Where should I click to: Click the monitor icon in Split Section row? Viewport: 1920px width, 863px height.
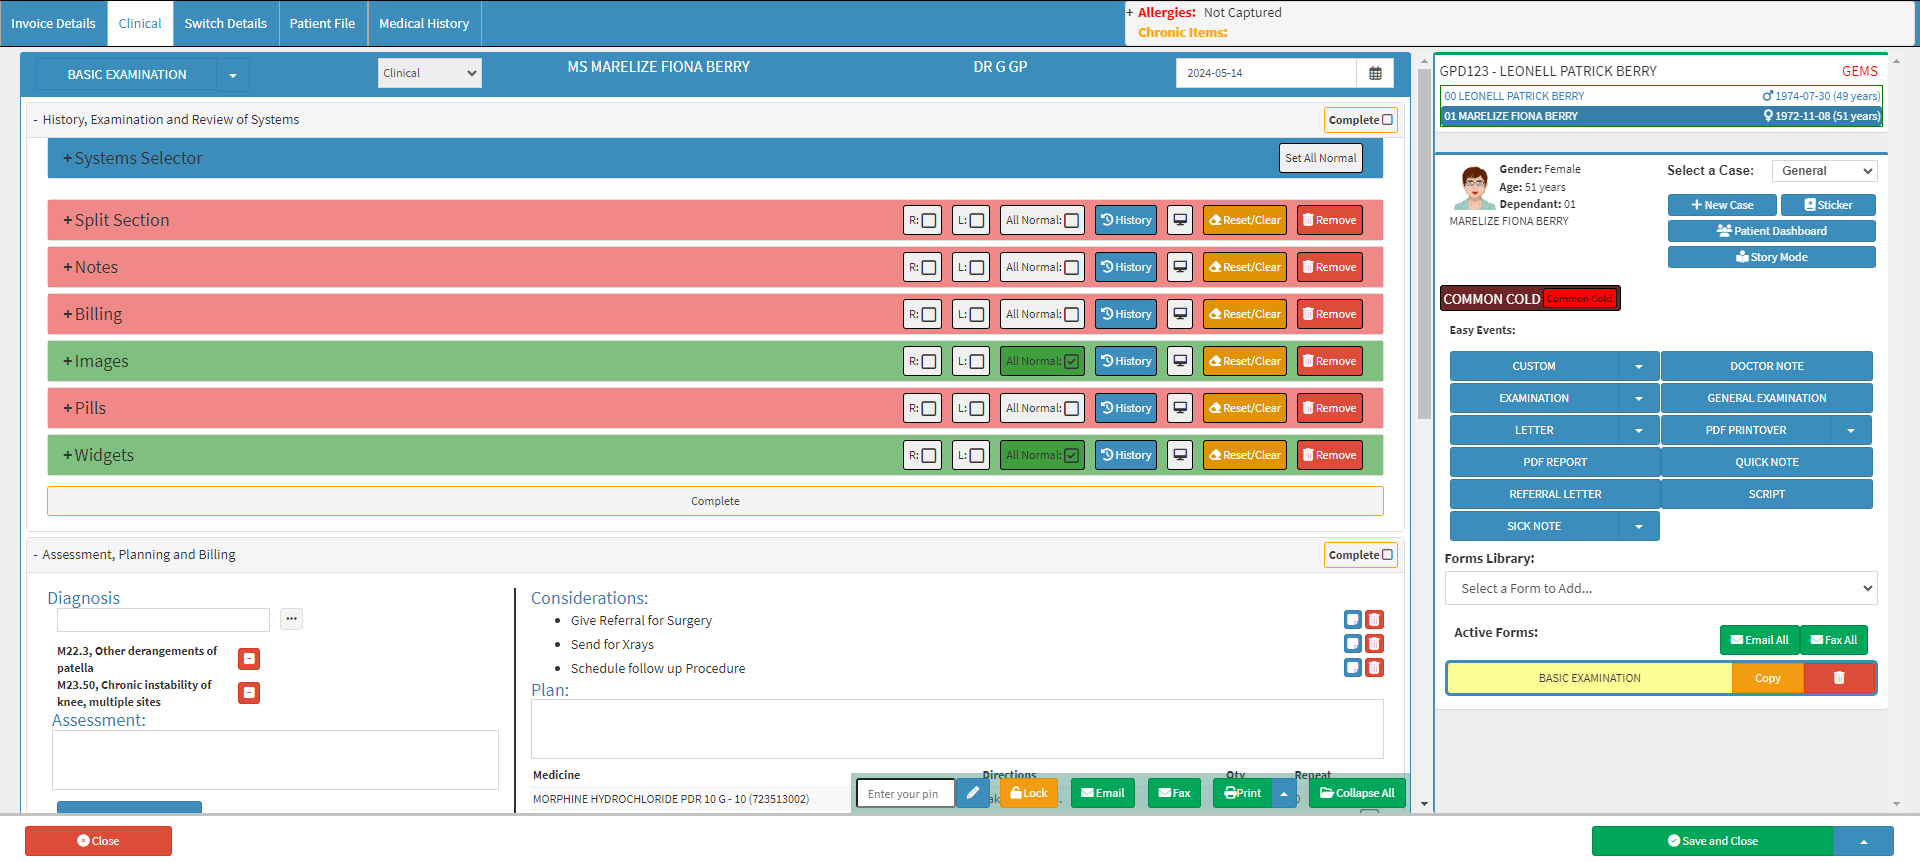[1180, 220]
